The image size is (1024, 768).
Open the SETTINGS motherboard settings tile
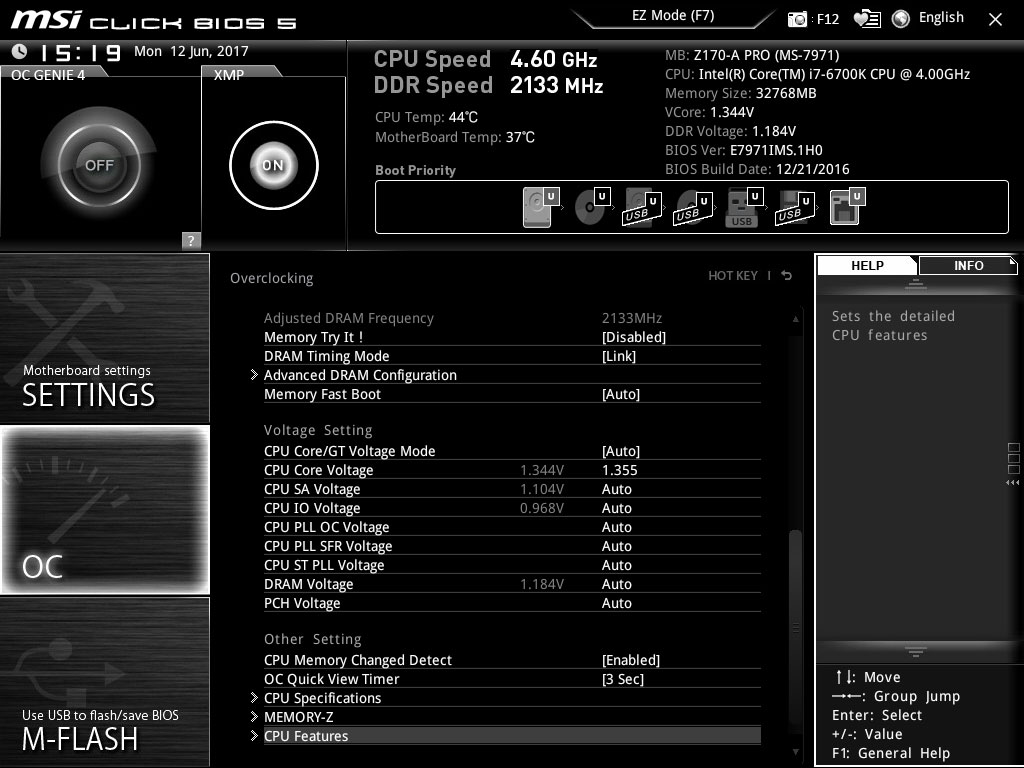105,338
